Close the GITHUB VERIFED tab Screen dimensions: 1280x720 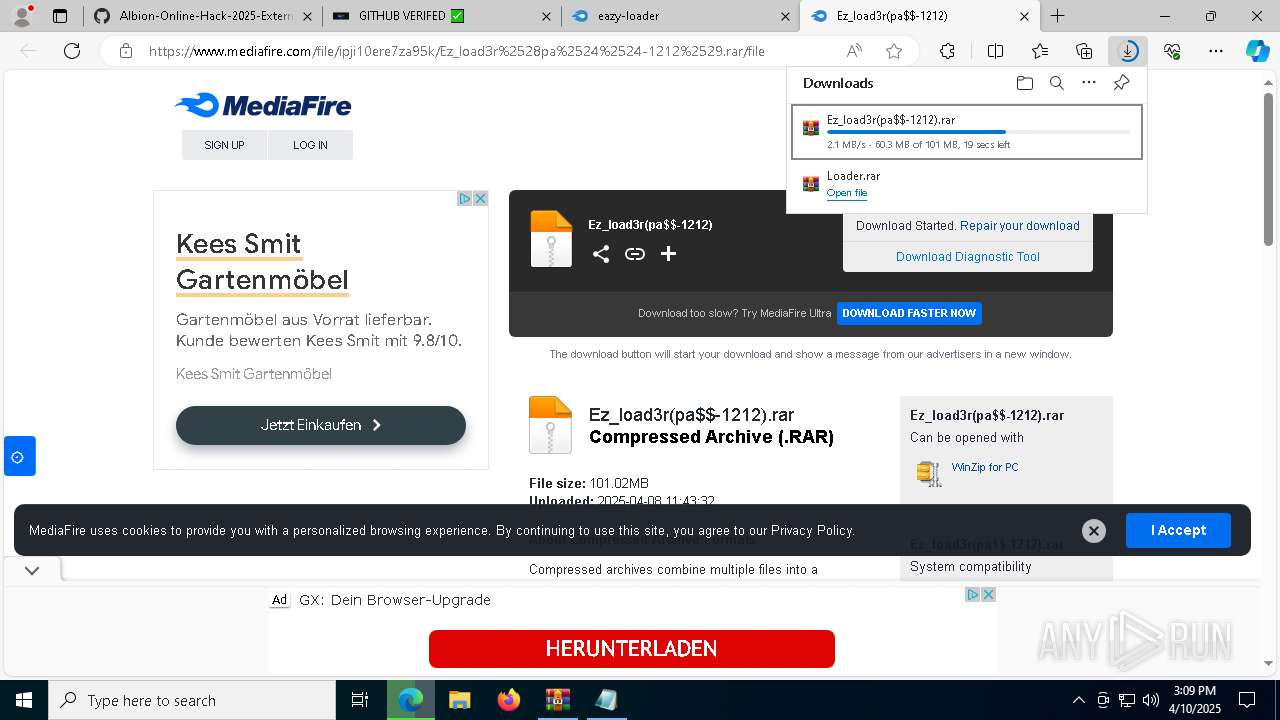546,16
